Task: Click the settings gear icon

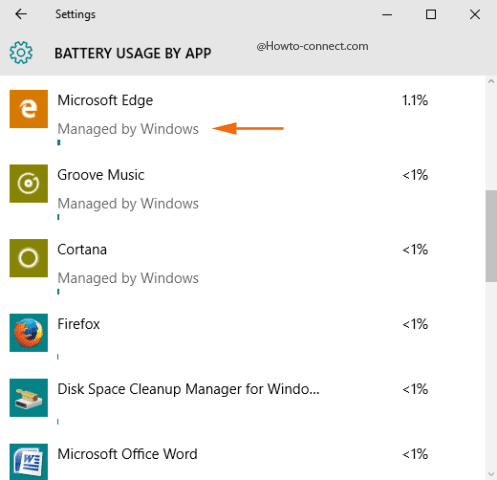Action: 21,52
